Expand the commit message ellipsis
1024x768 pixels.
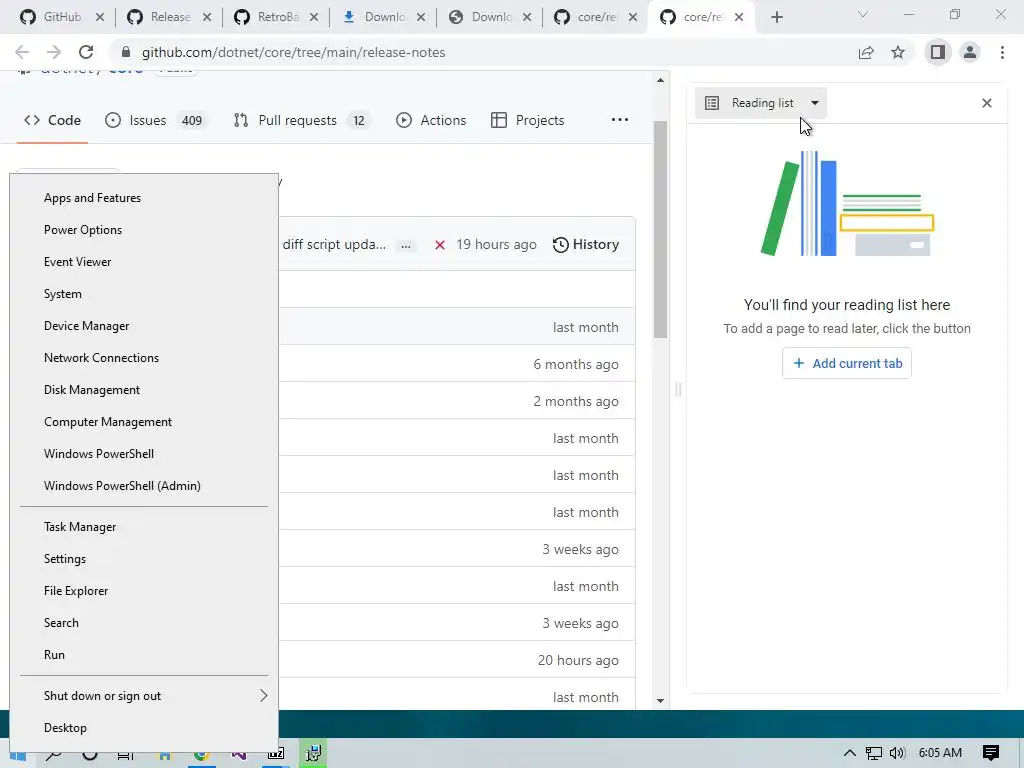[406, 246]
